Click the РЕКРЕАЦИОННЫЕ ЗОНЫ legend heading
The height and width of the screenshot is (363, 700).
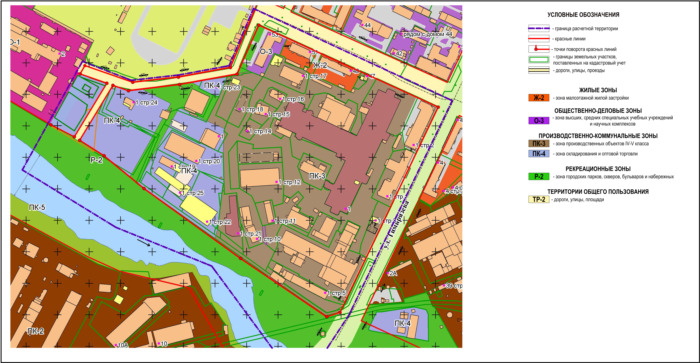598,169
